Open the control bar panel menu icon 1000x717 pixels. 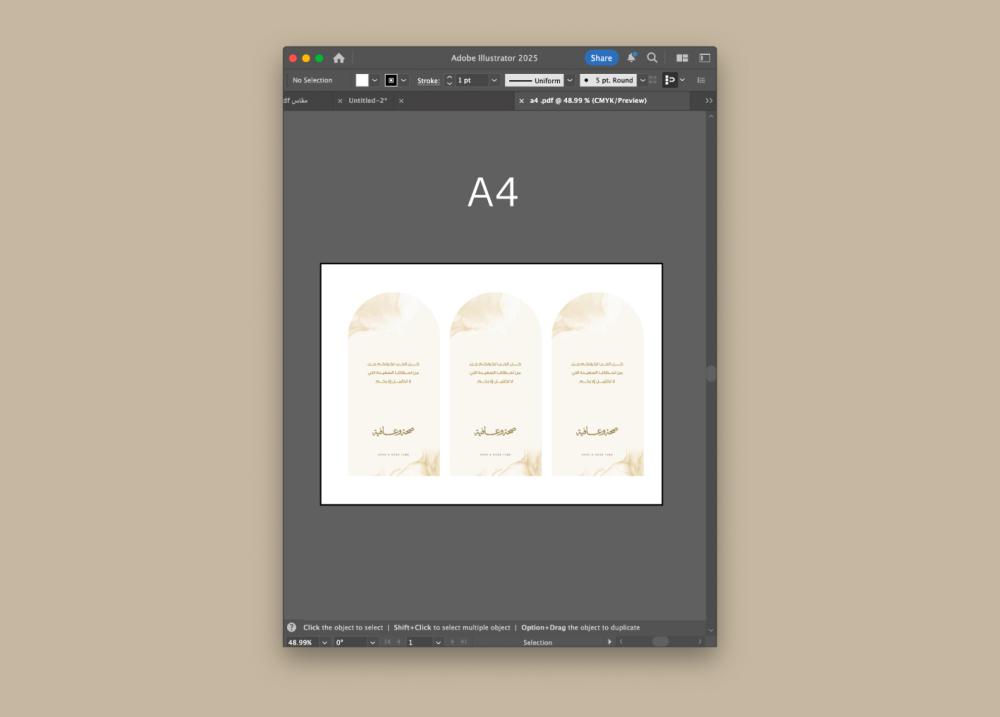coord(701,80)
